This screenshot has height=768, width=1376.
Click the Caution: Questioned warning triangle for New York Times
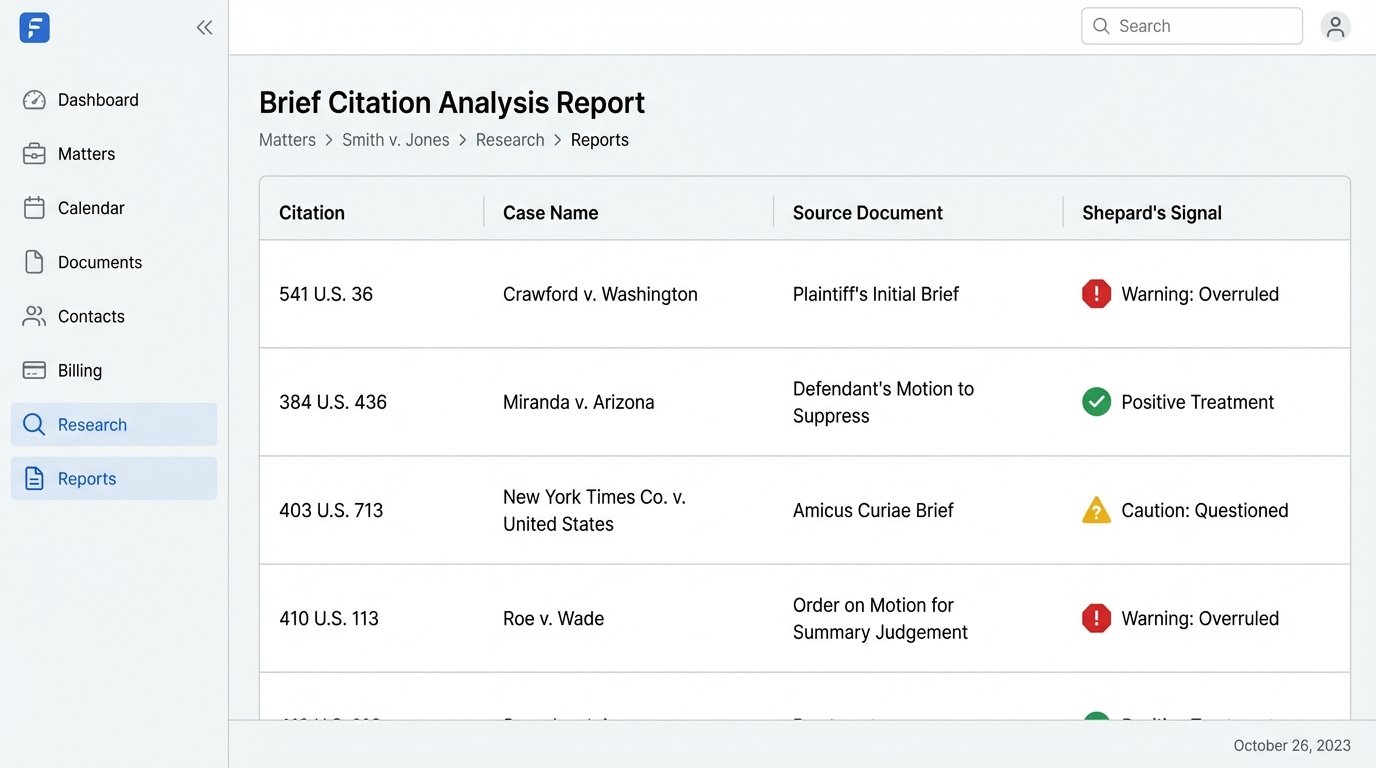(1096, 509)
